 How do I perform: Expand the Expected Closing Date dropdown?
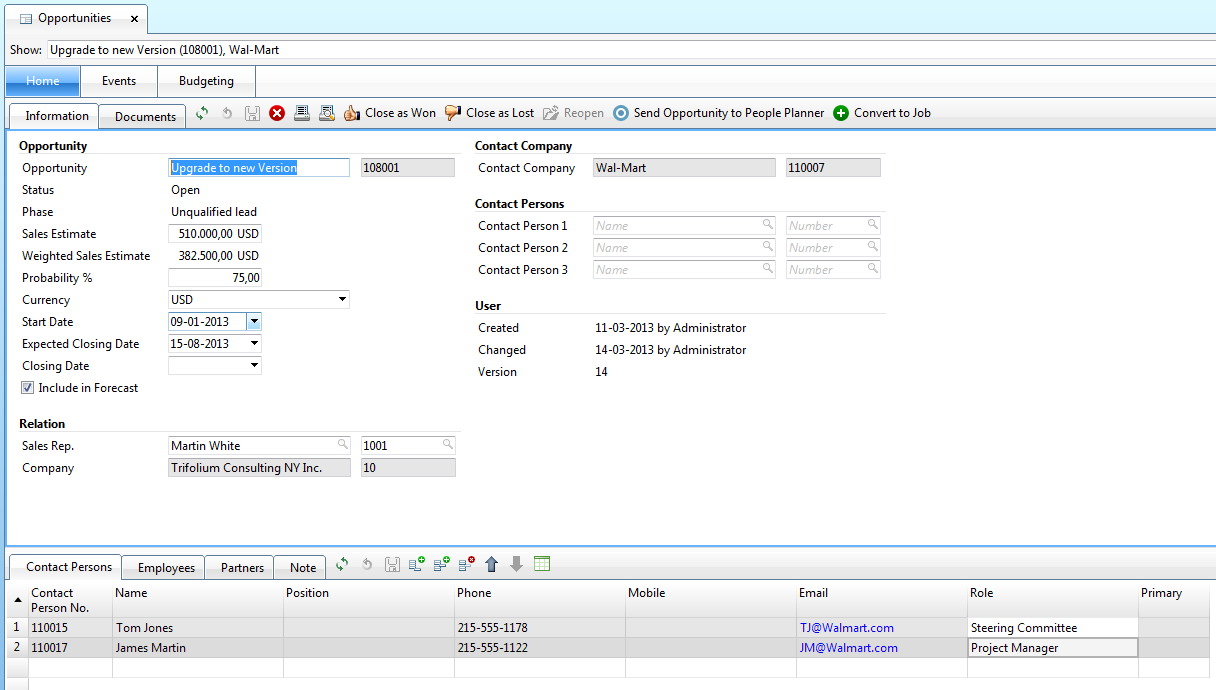[x=254, y=344]
